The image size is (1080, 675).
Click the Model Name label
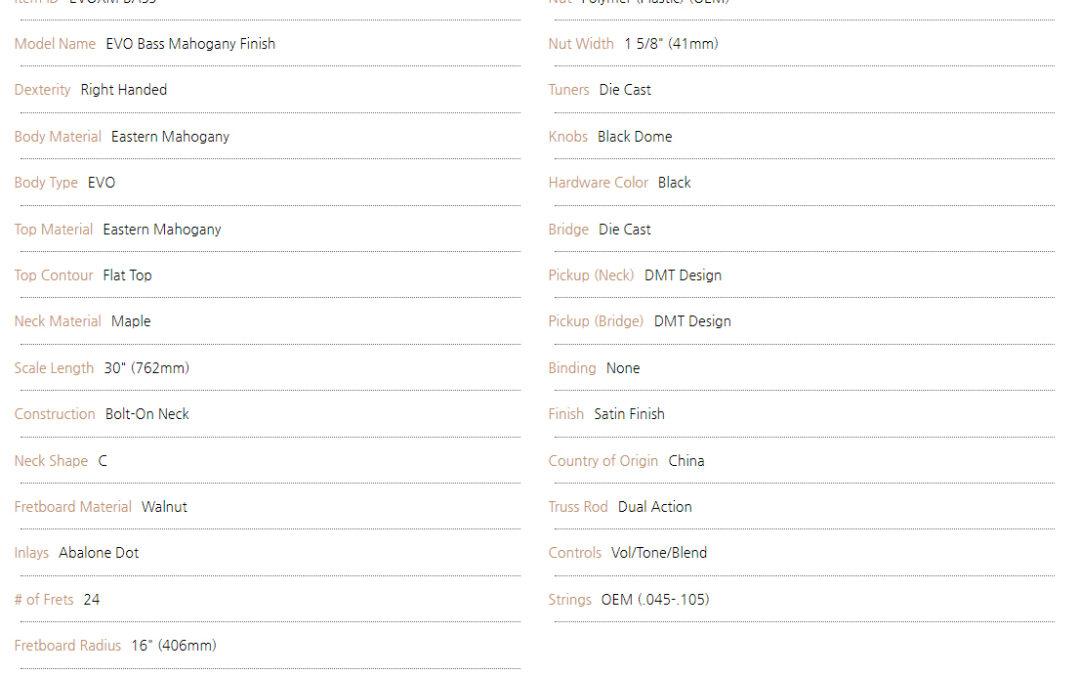[x=55, y=44]
